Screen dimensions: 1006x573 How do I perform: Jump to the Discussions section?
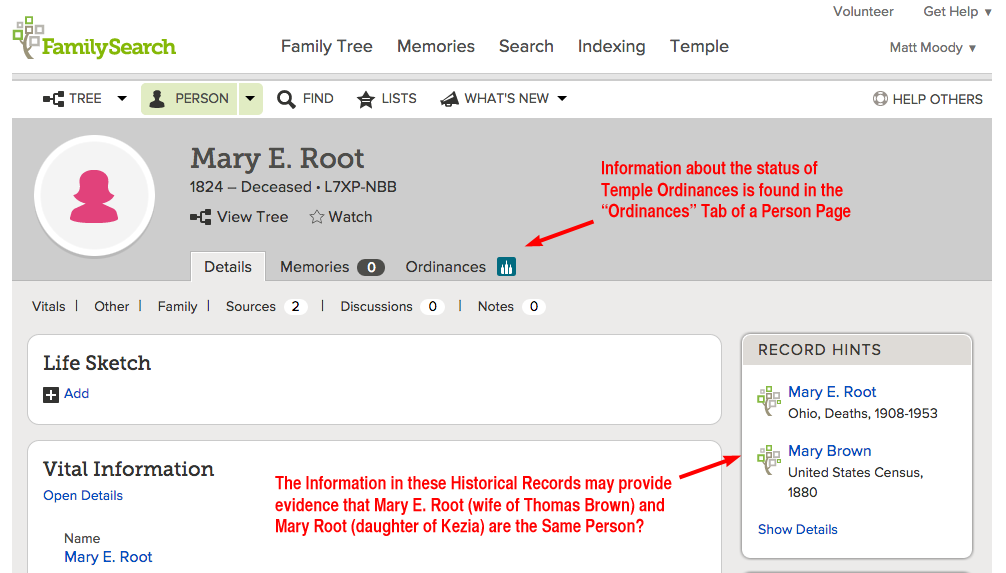[376, 307]
